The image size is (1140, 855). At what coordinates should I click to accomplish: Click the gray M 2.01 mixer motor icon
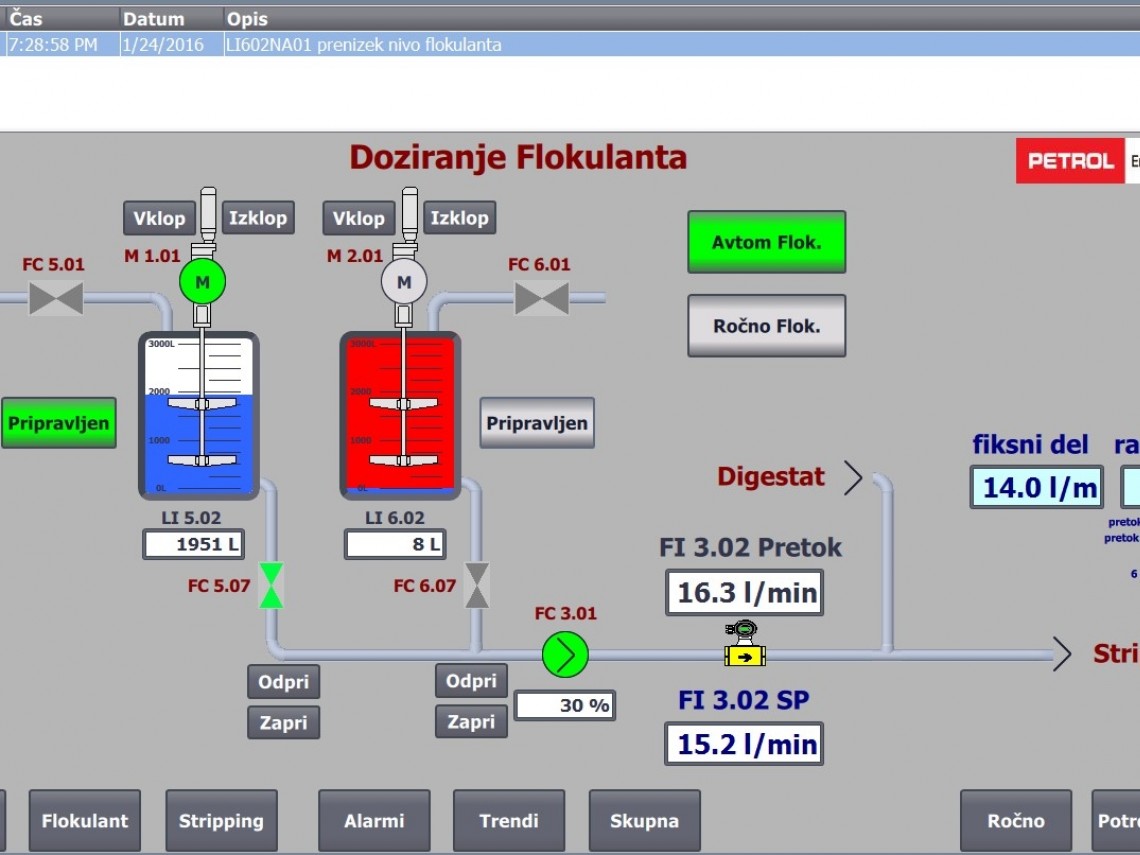tap(404, 283)
